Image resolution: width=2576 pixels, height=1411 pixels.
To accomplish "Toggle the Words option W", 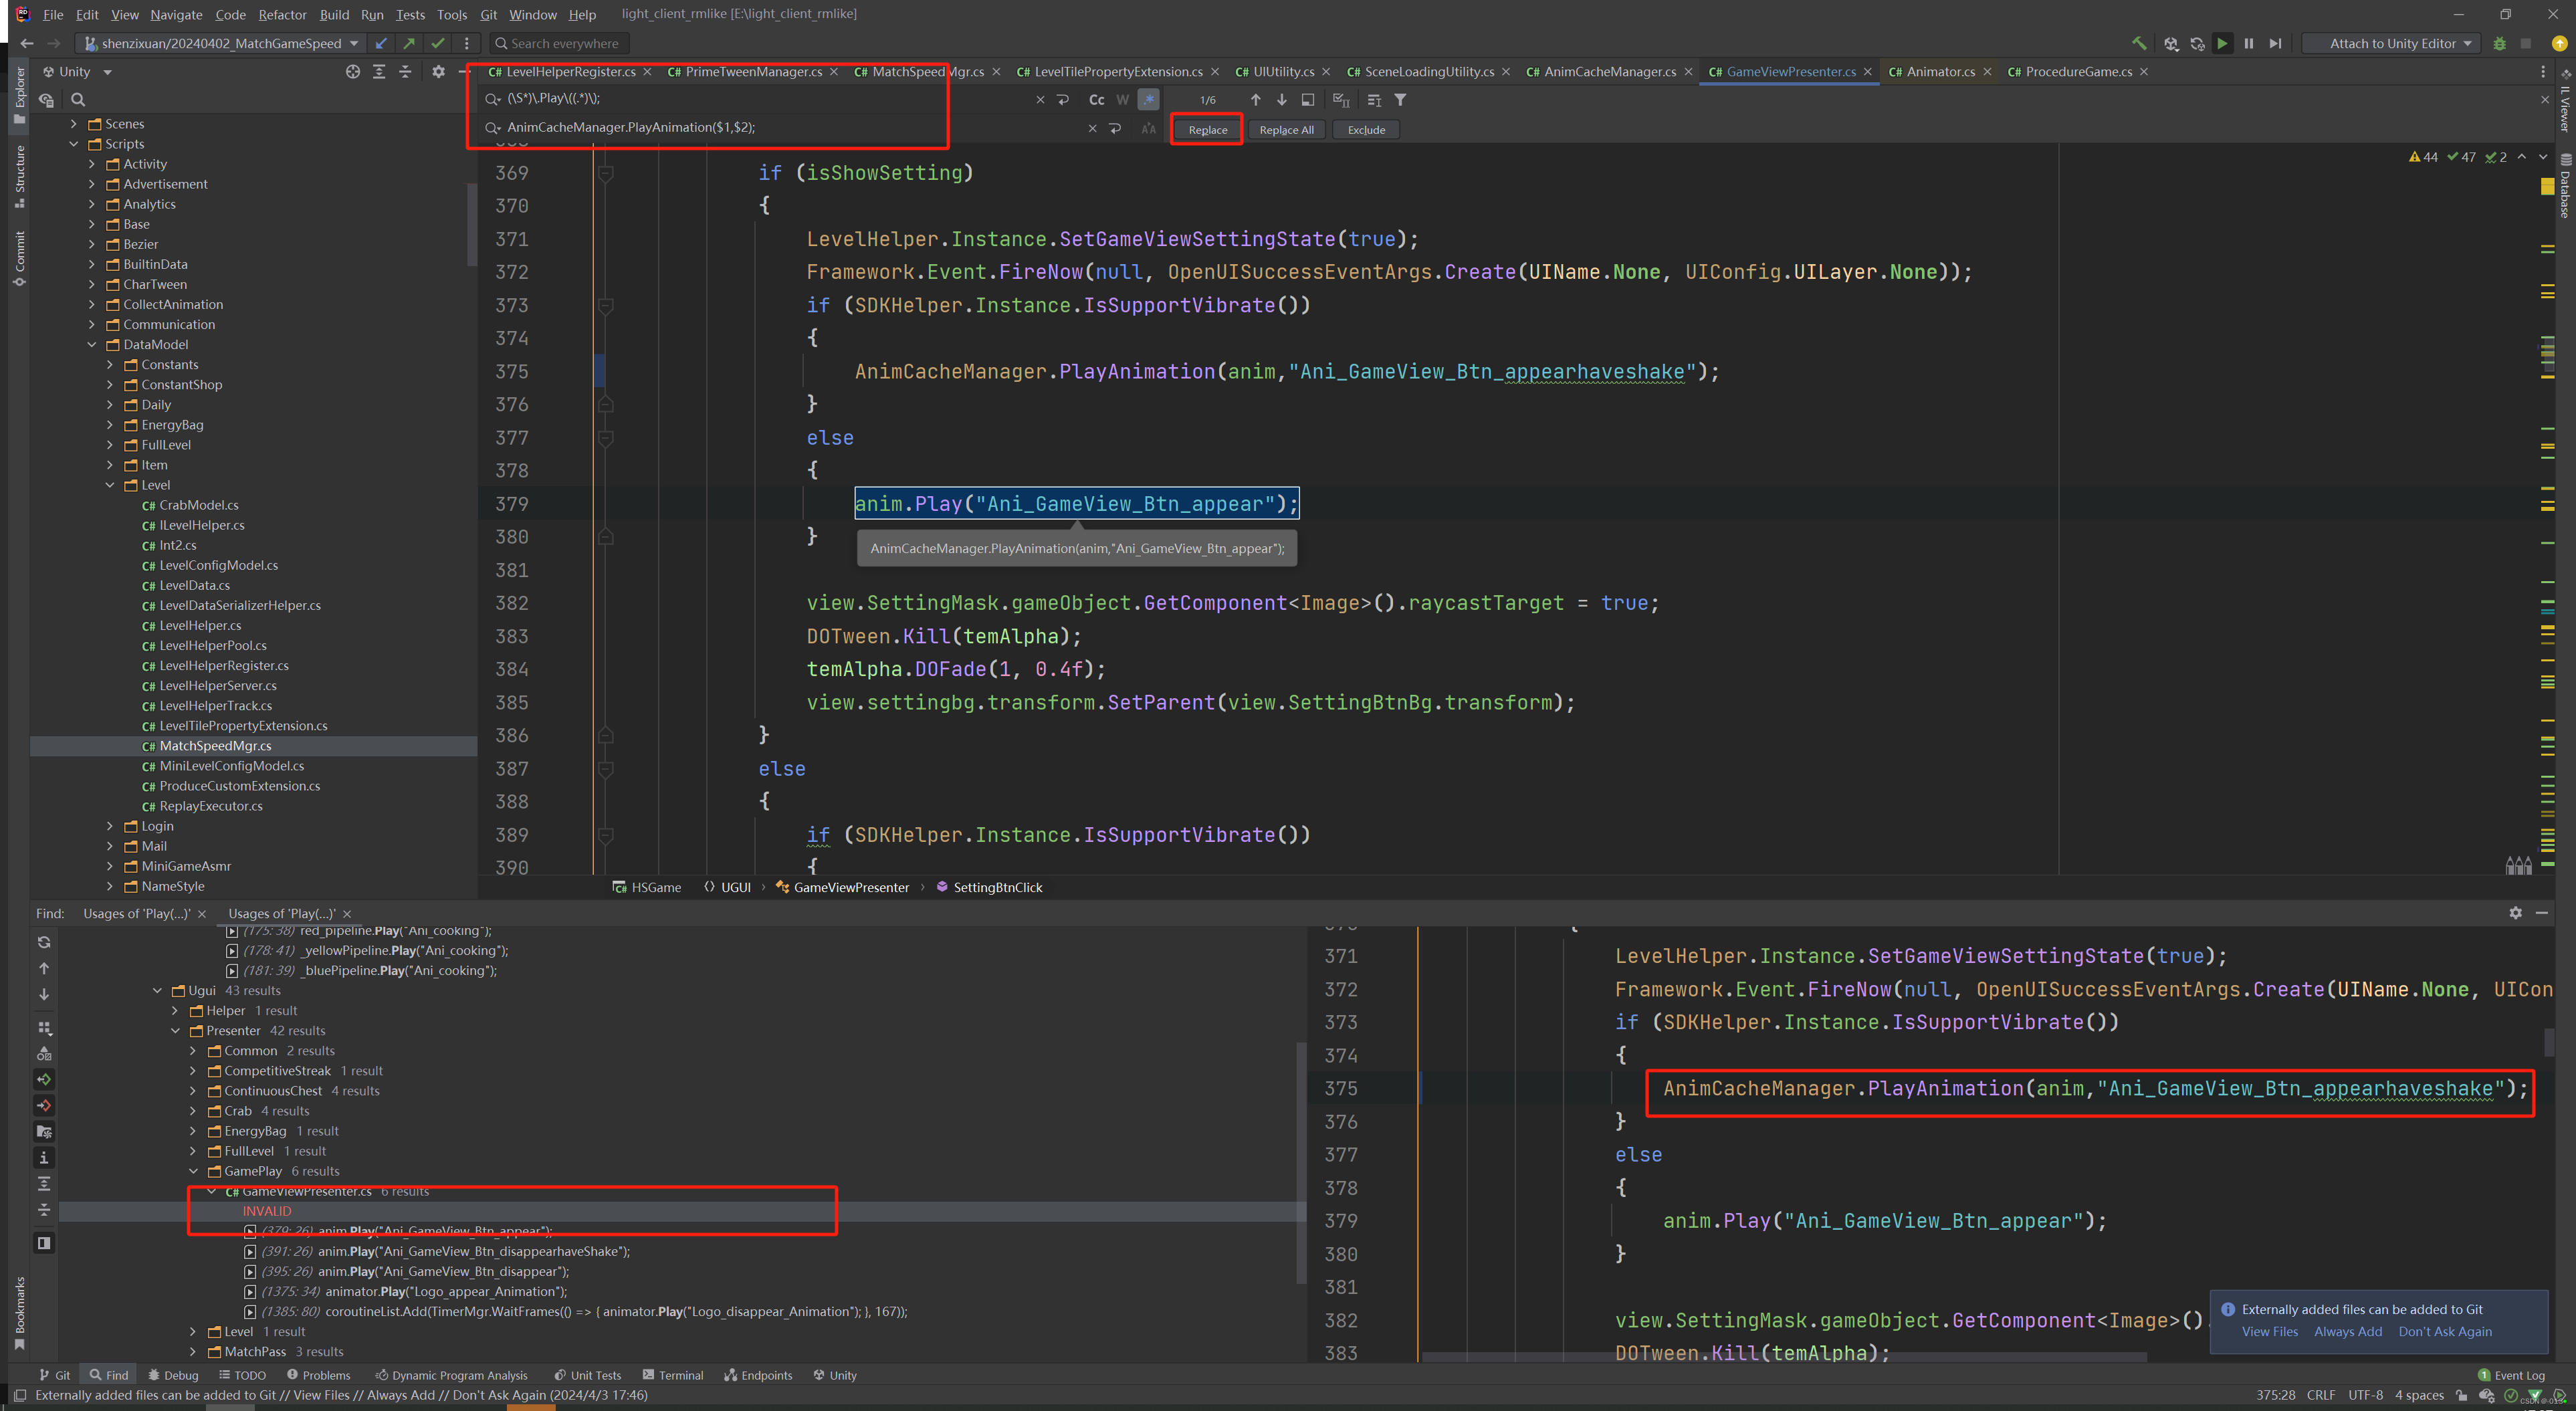I will click(x=1123, y=100).
